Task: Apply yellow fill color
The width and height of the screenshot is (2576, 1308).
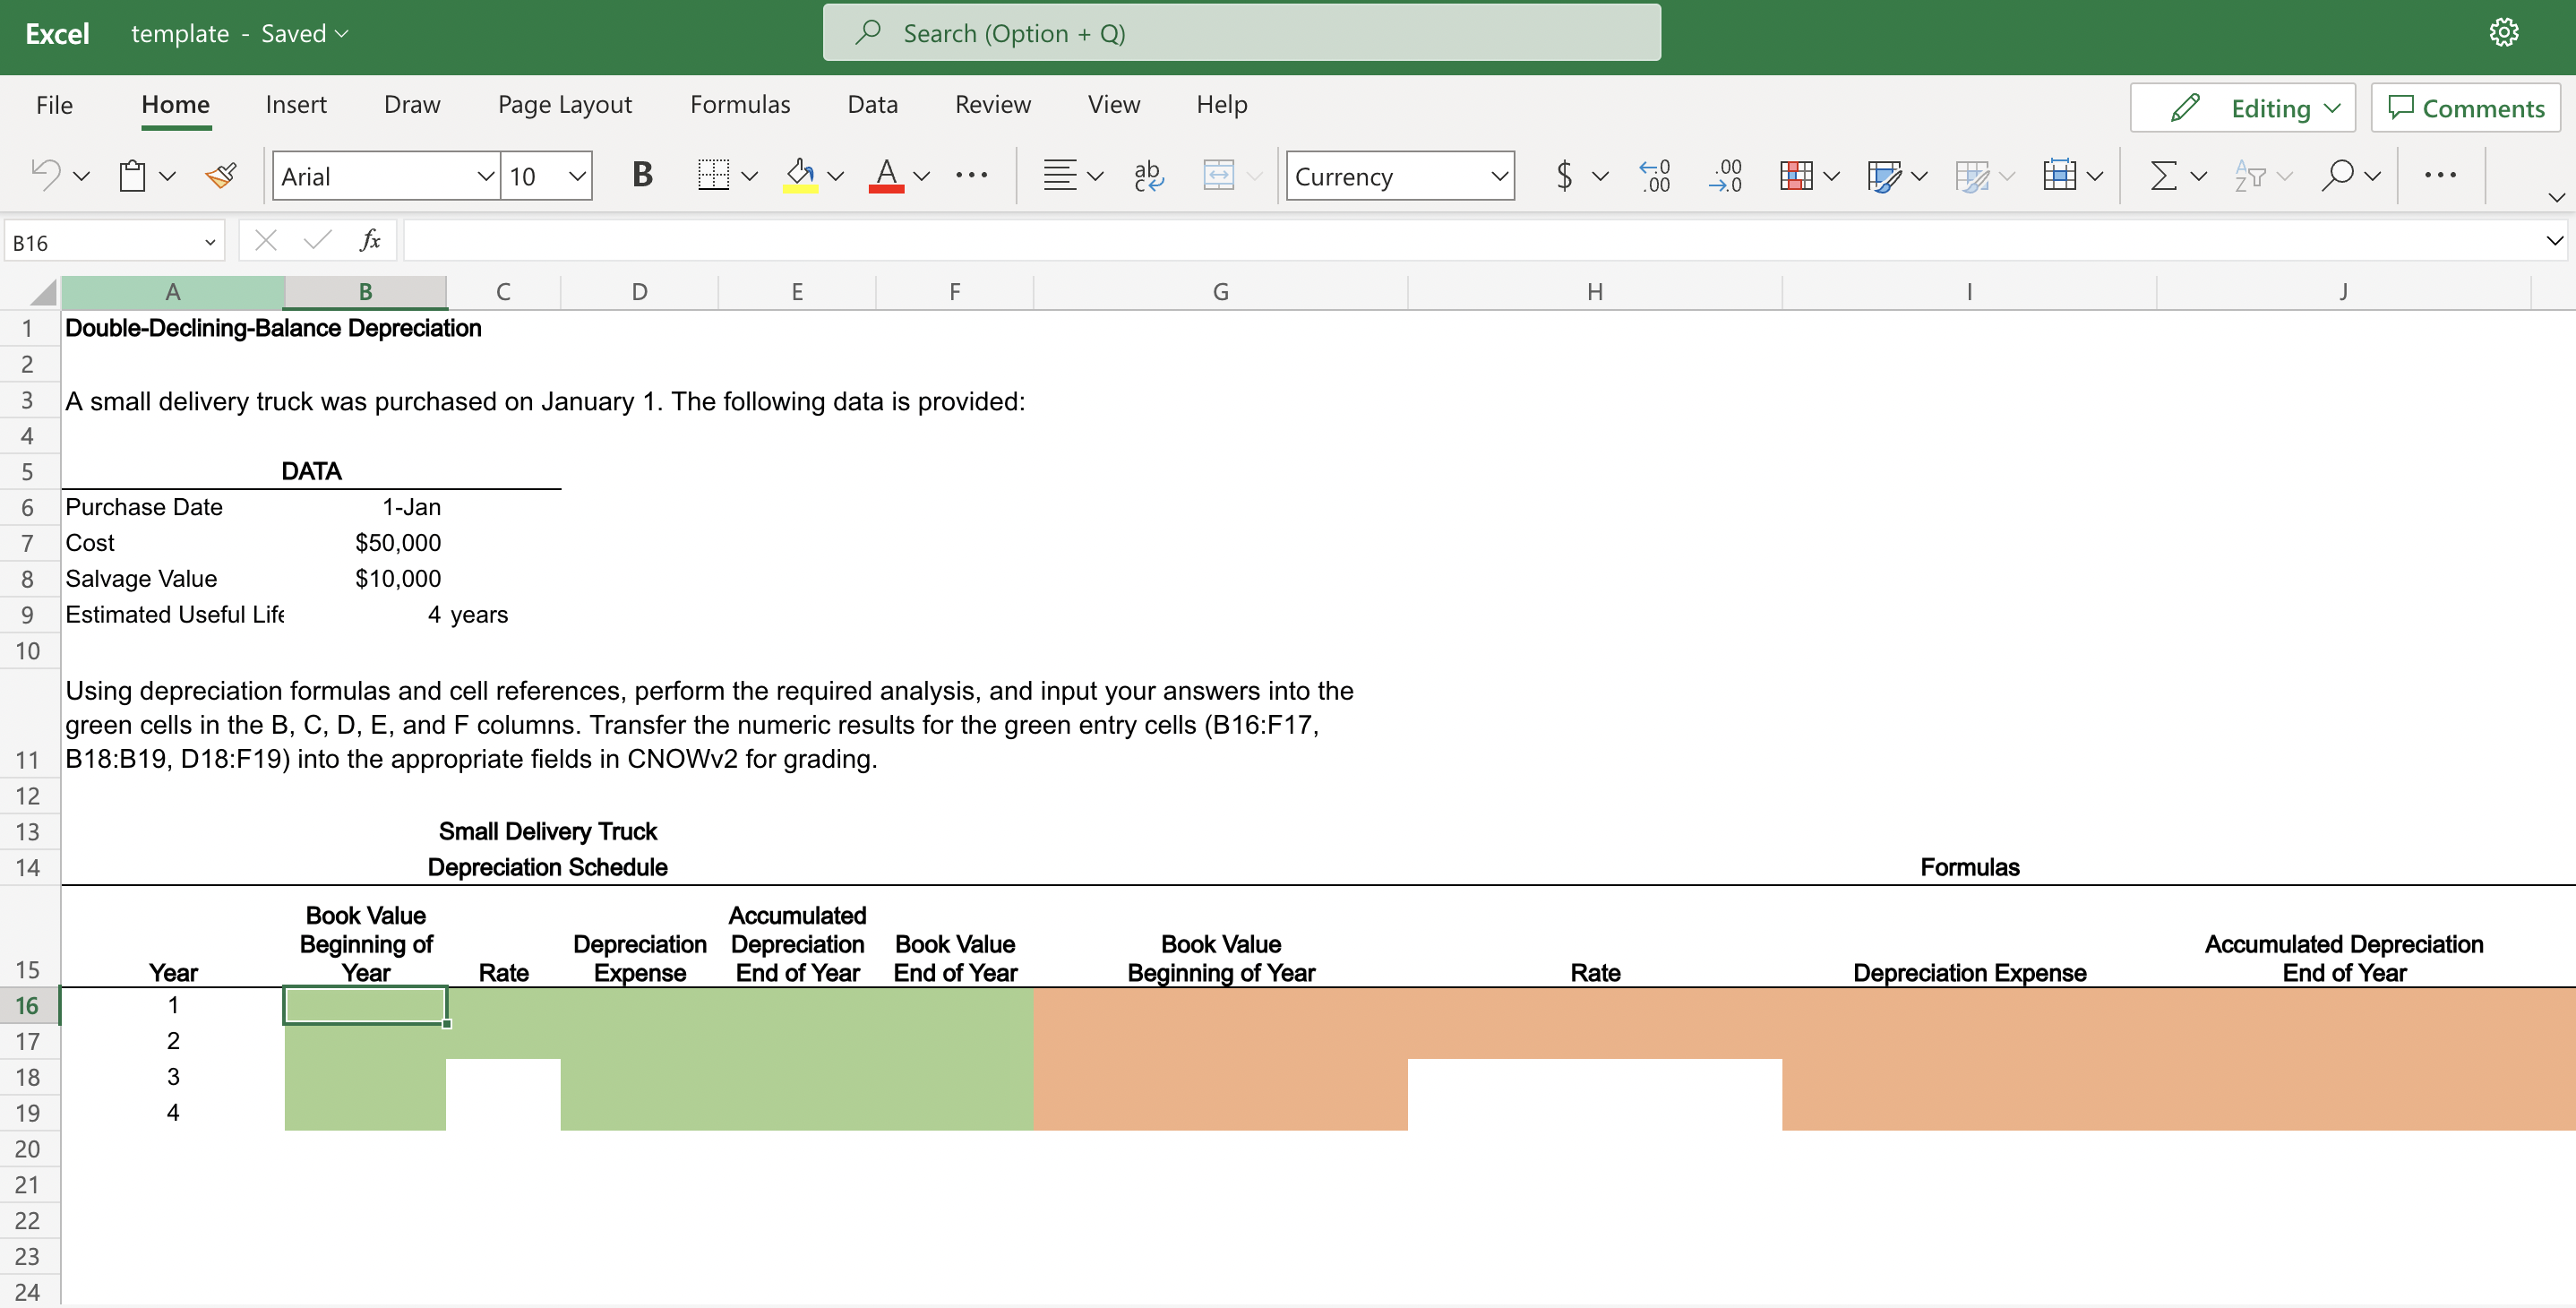Action: (800, 176)
